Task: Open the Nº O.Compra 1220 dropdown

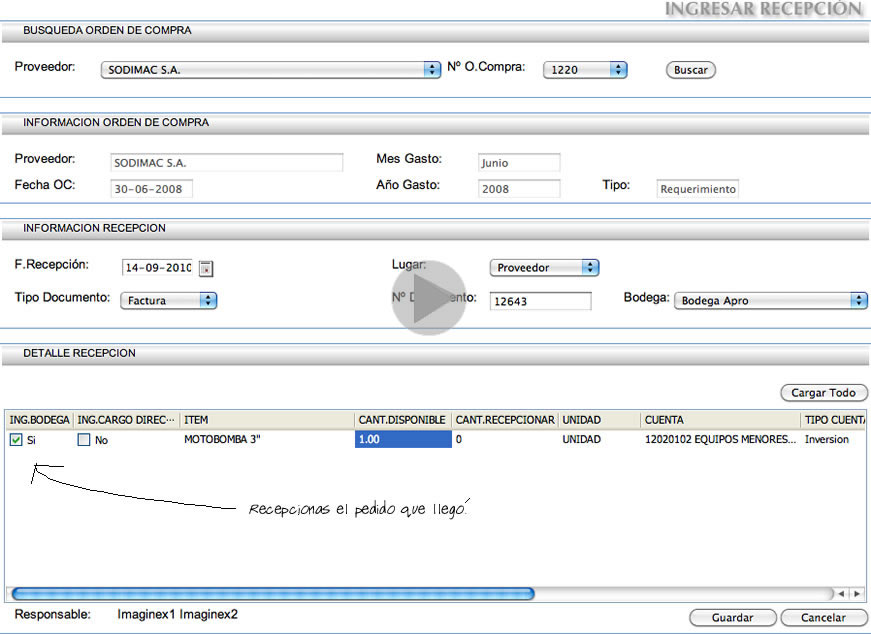Action: coord(585,69)
